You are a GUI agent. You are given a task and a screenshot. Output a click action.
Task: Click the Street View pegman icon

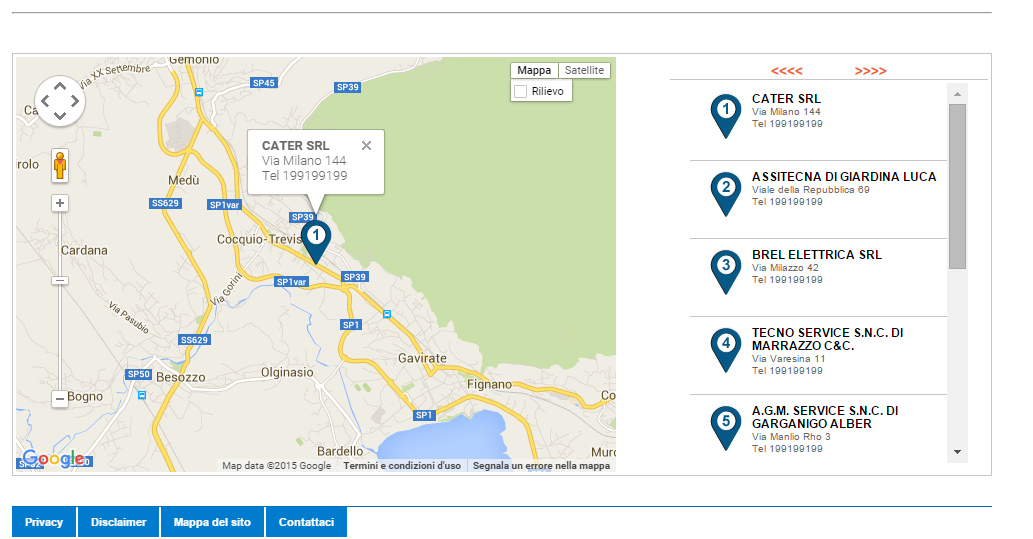pos(60,165)
